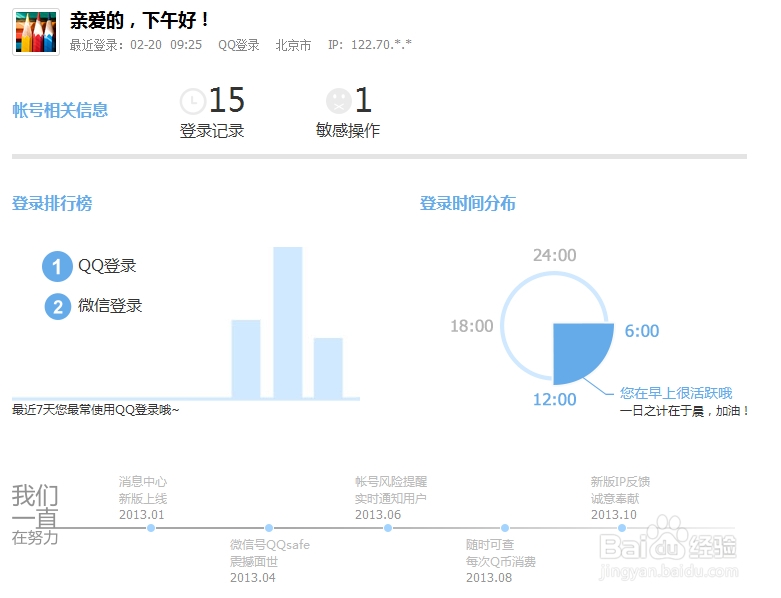The width and height of the screenshot is (781, 598).
Task: Click the colored pencils avatar thumbnail
Action: coord(36,32)
